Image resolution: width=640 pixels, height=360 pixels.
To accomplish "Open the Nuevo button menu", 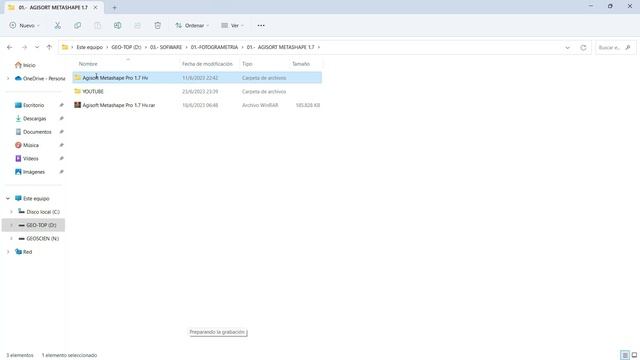I will 24,25.
